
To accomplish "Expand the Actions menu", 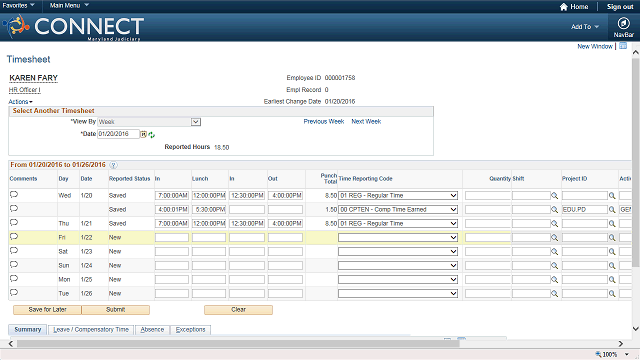I will point(20,102).
